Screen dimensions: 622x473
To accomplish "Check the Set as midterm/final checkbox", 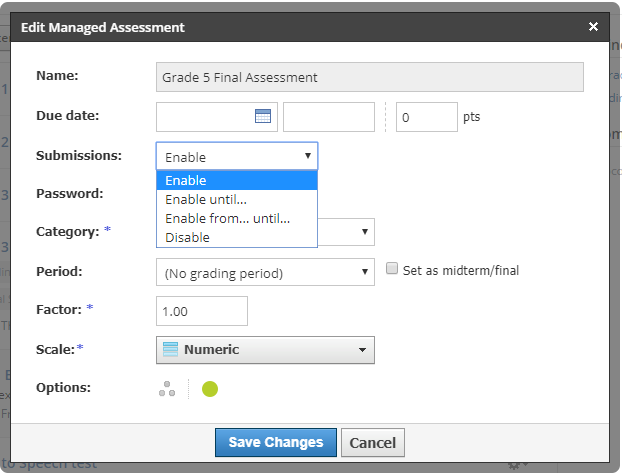I will [x=393, y=269].
